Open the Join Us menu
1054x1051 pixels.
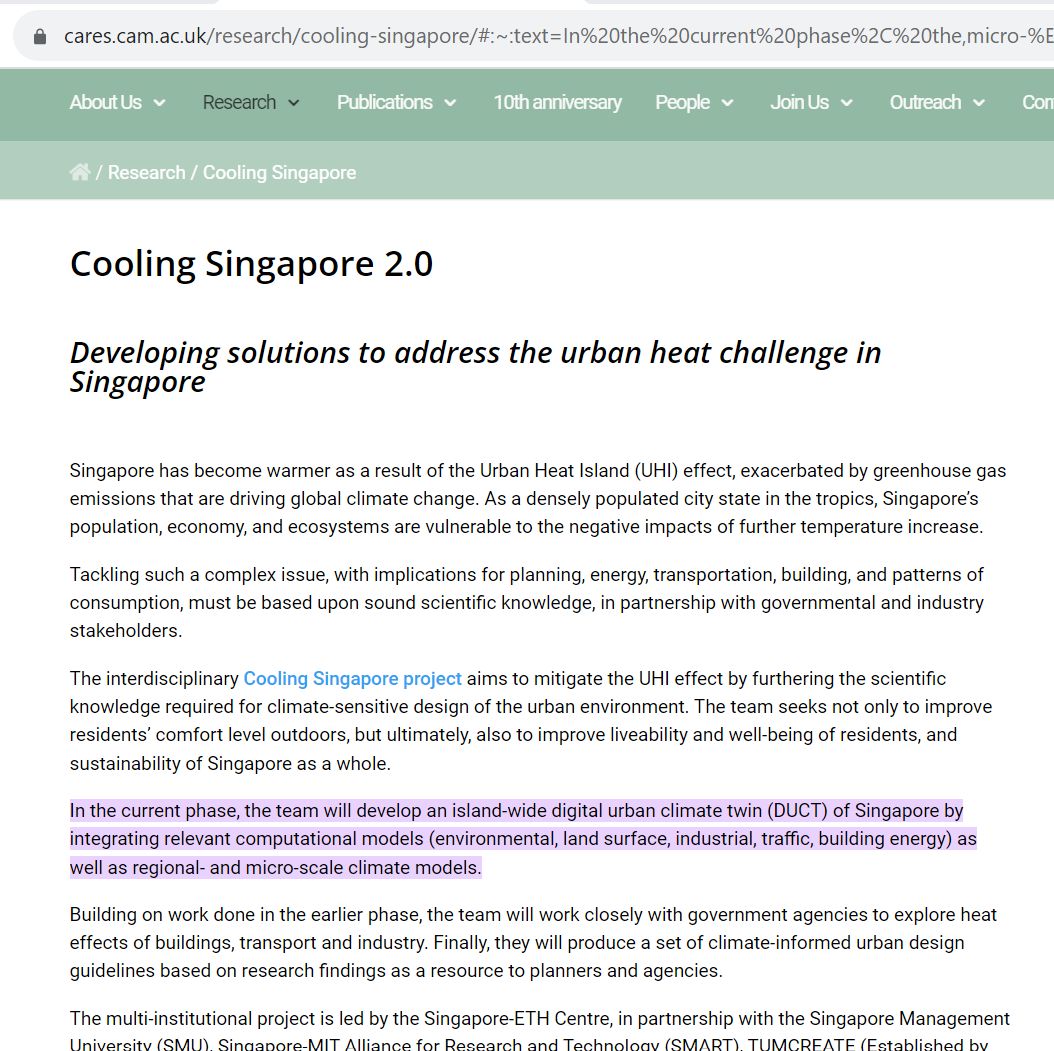point(799,102)
